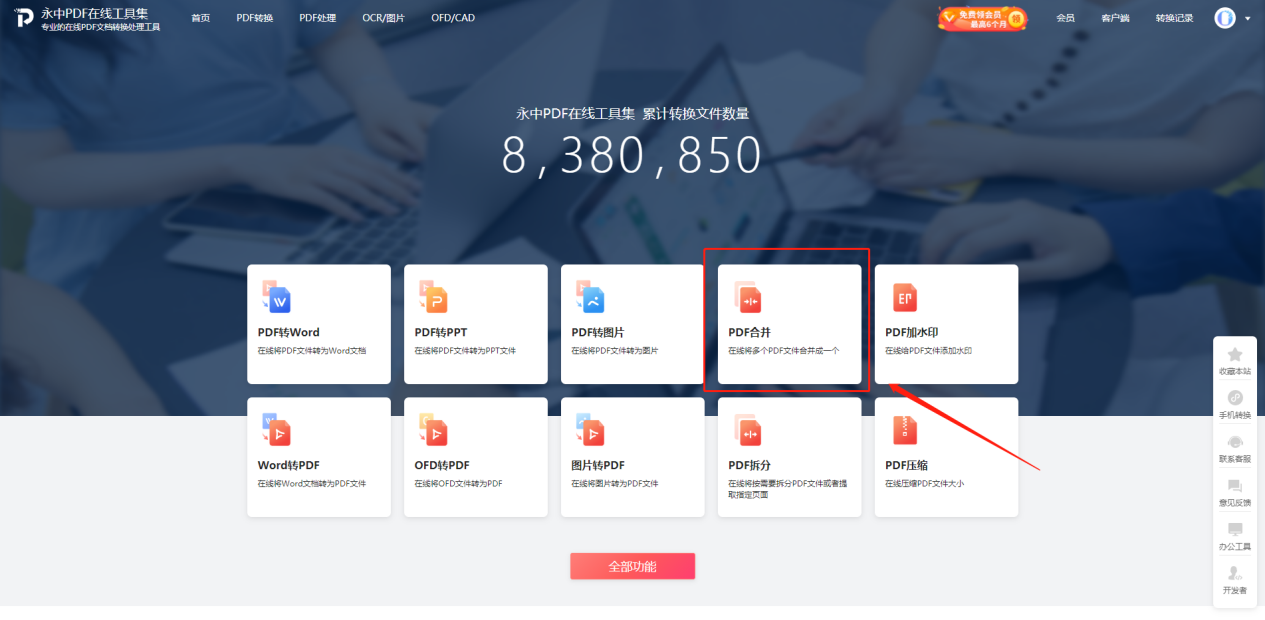Click the 免费领会员 promo banner
1265x620 pixels.
tap(982, 18)
